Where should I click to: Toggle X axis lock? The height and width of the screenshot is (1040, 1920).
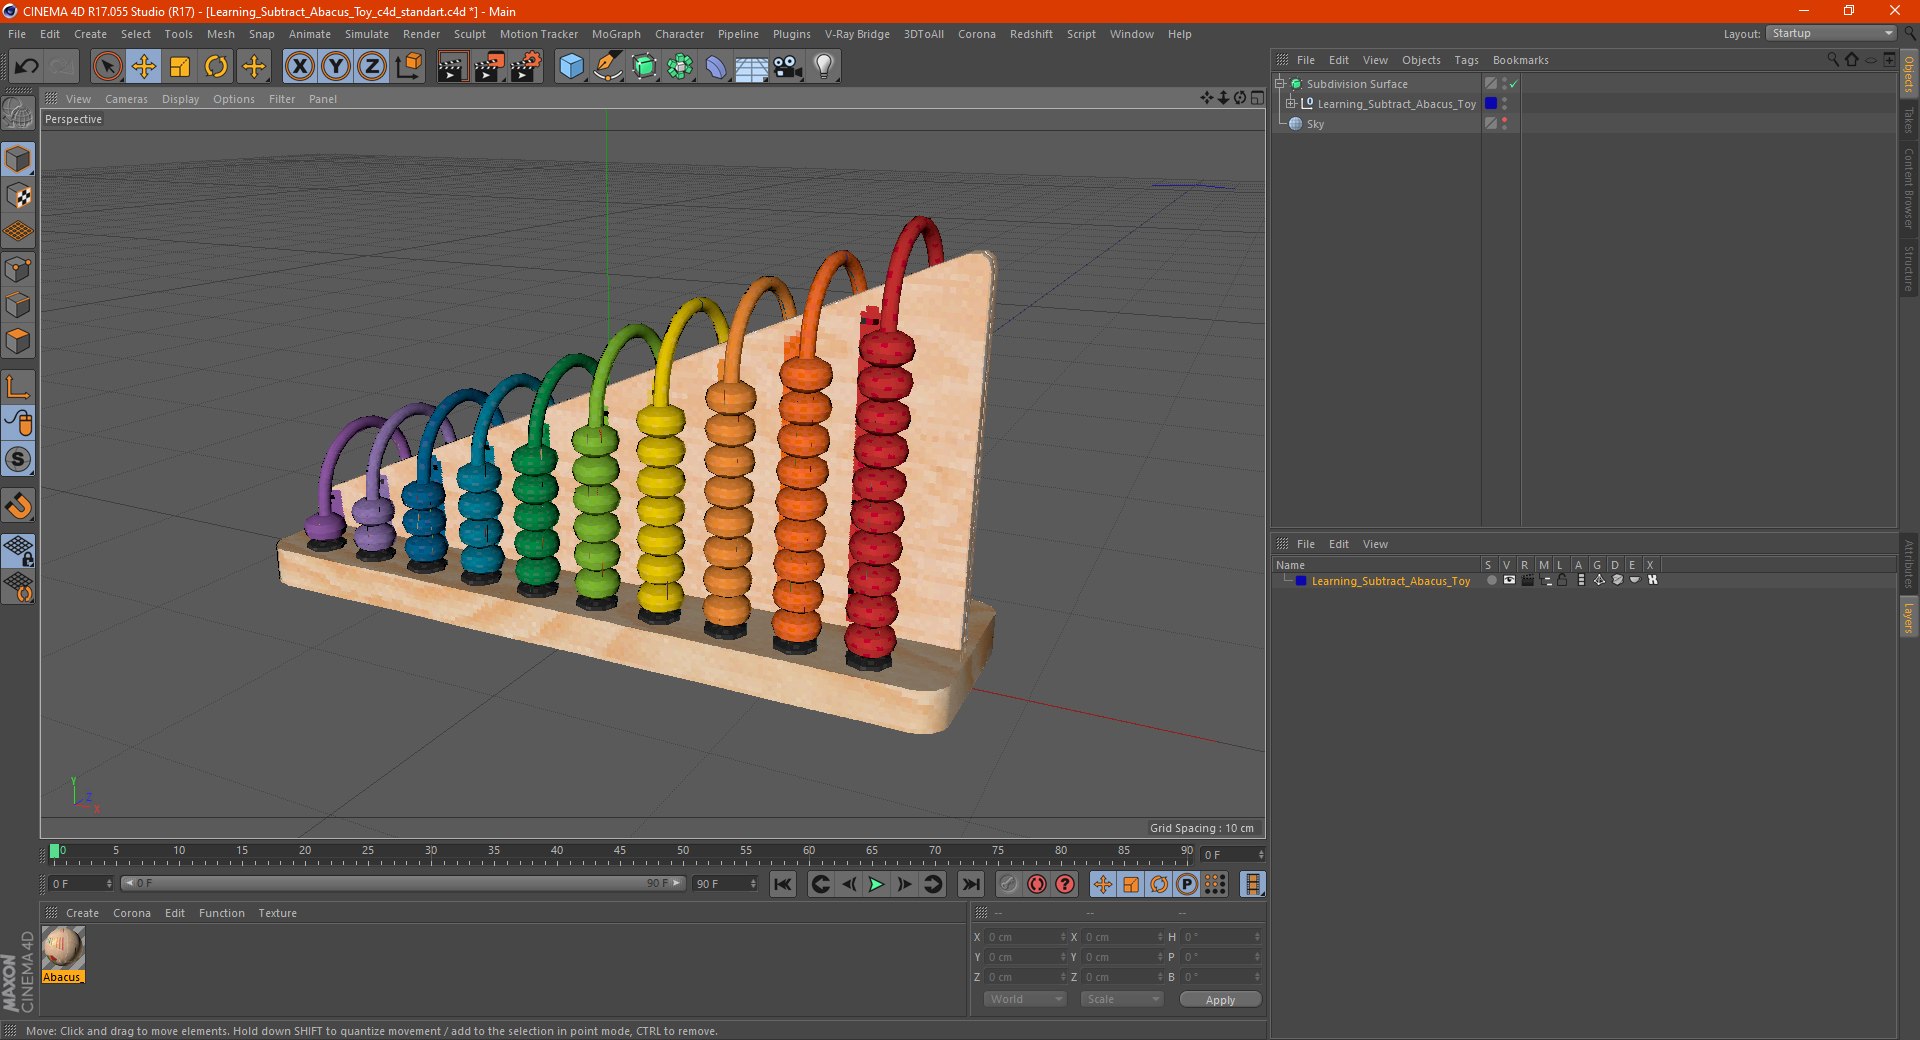click(299, 67)
